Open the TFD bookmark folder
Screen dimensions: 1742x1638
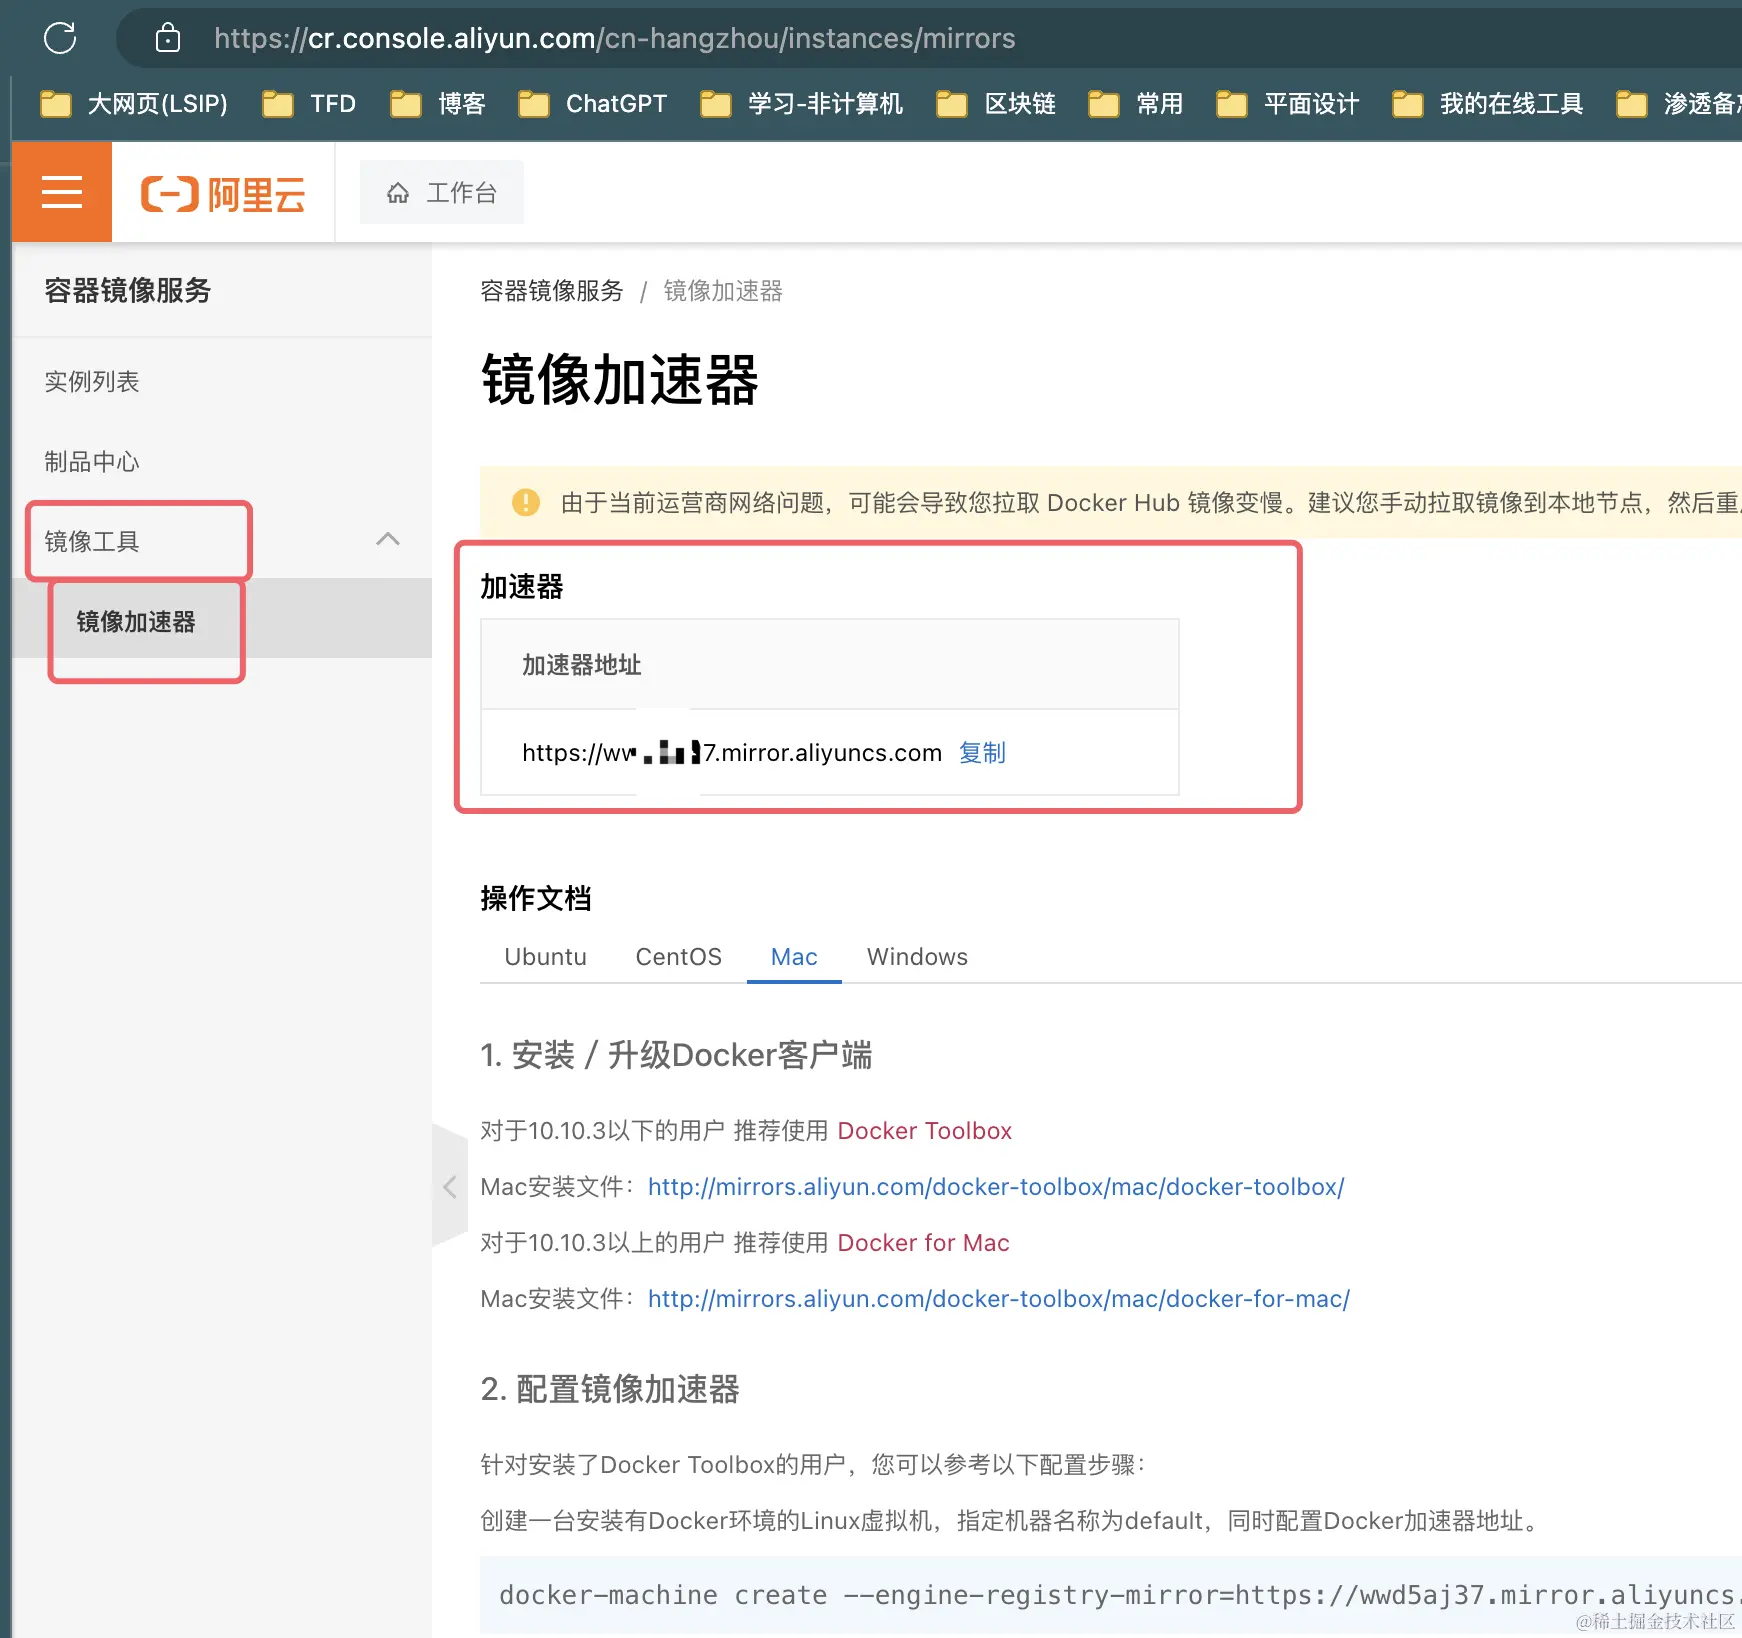[x=309, y=104]
